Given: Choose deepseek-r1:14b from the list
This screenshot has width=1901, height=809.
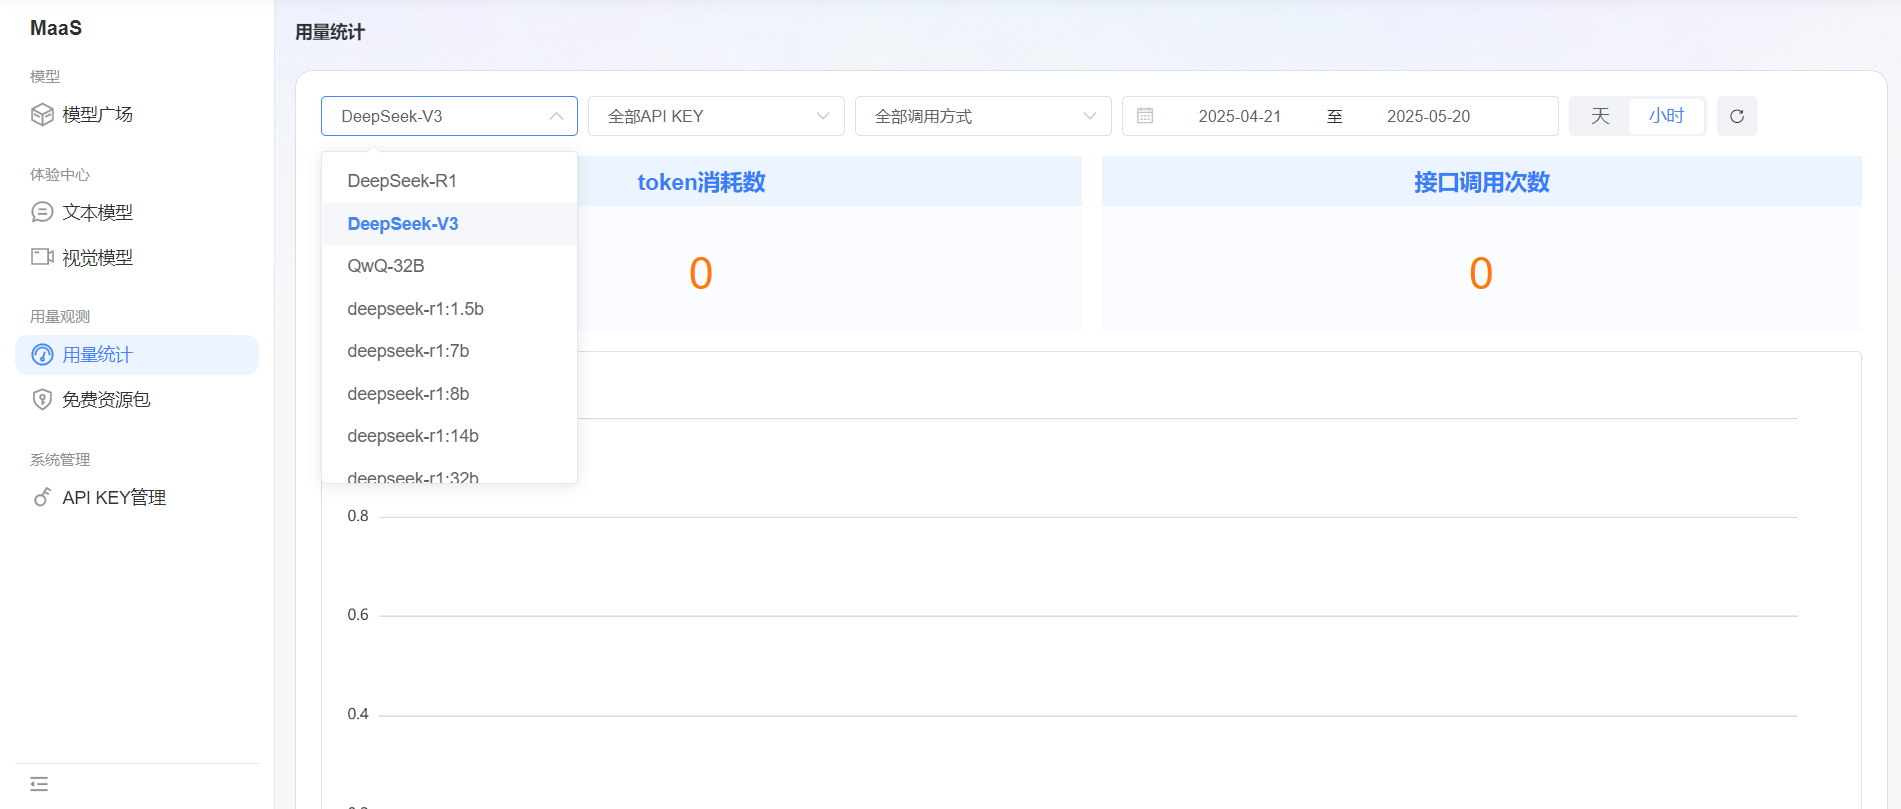Looking at the screenshot, I should pyautogui.click(x=449, y=436).
